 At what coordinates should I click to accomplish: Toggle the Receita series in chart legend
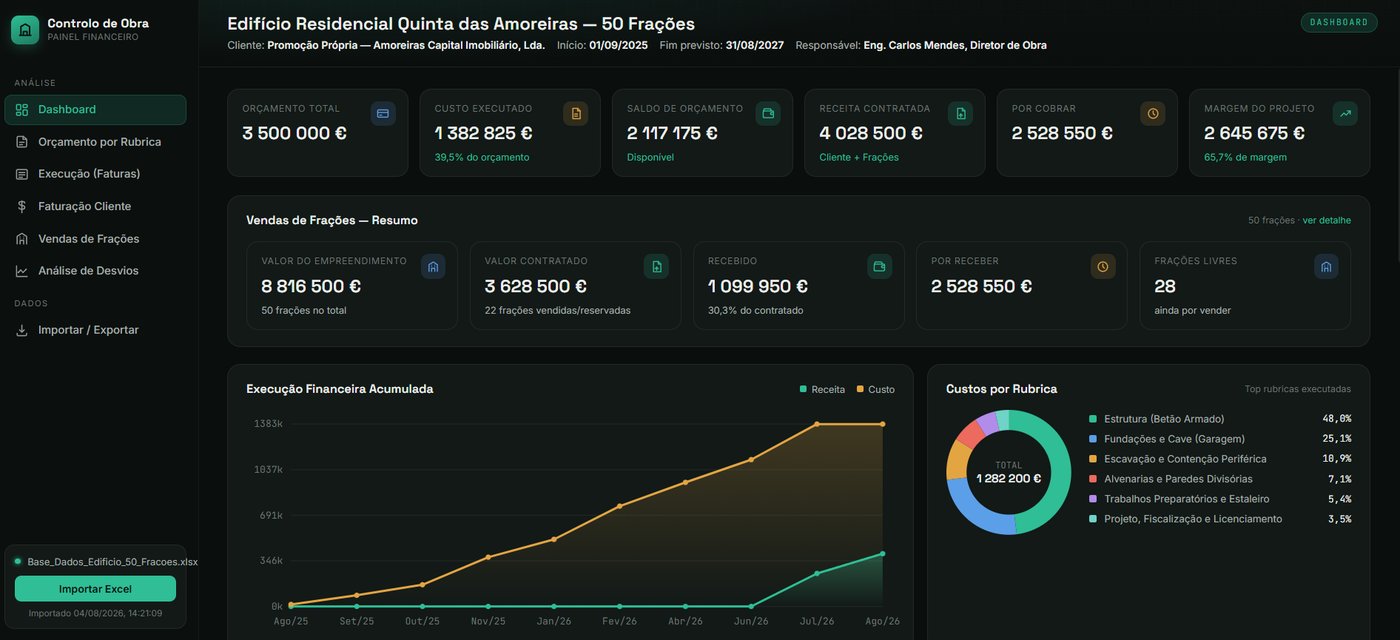tap(822, 389)
